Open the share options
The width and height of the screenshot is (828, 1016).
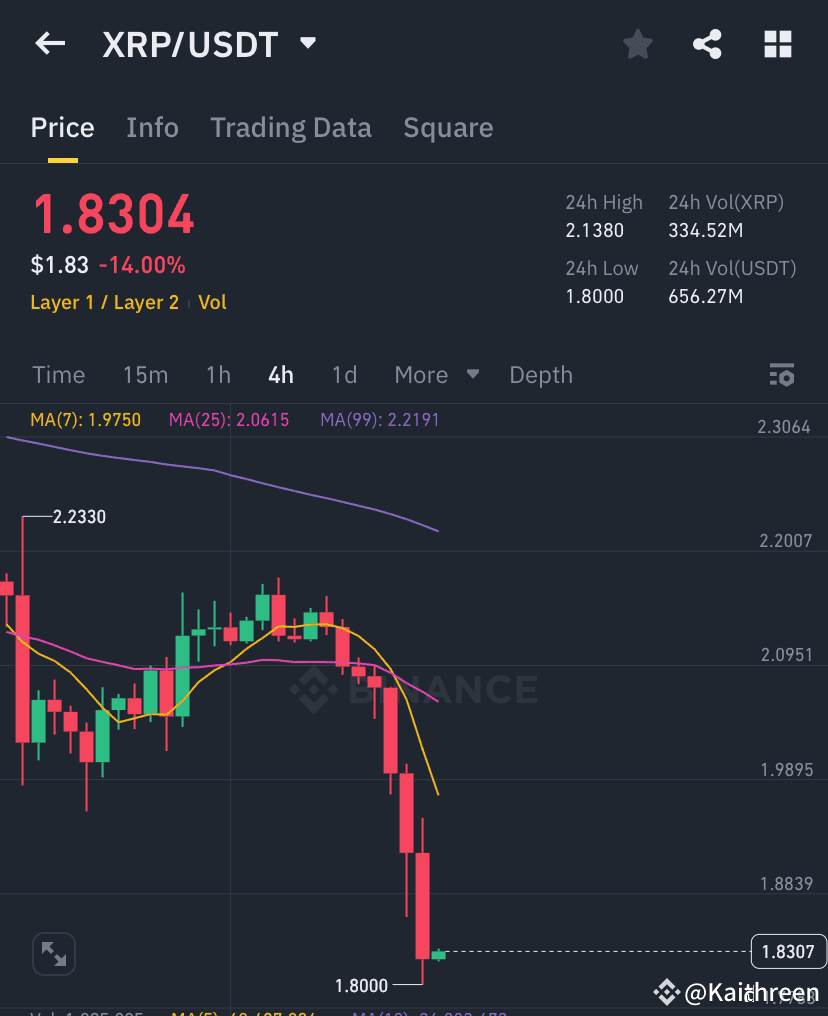(x=707, y=44)
